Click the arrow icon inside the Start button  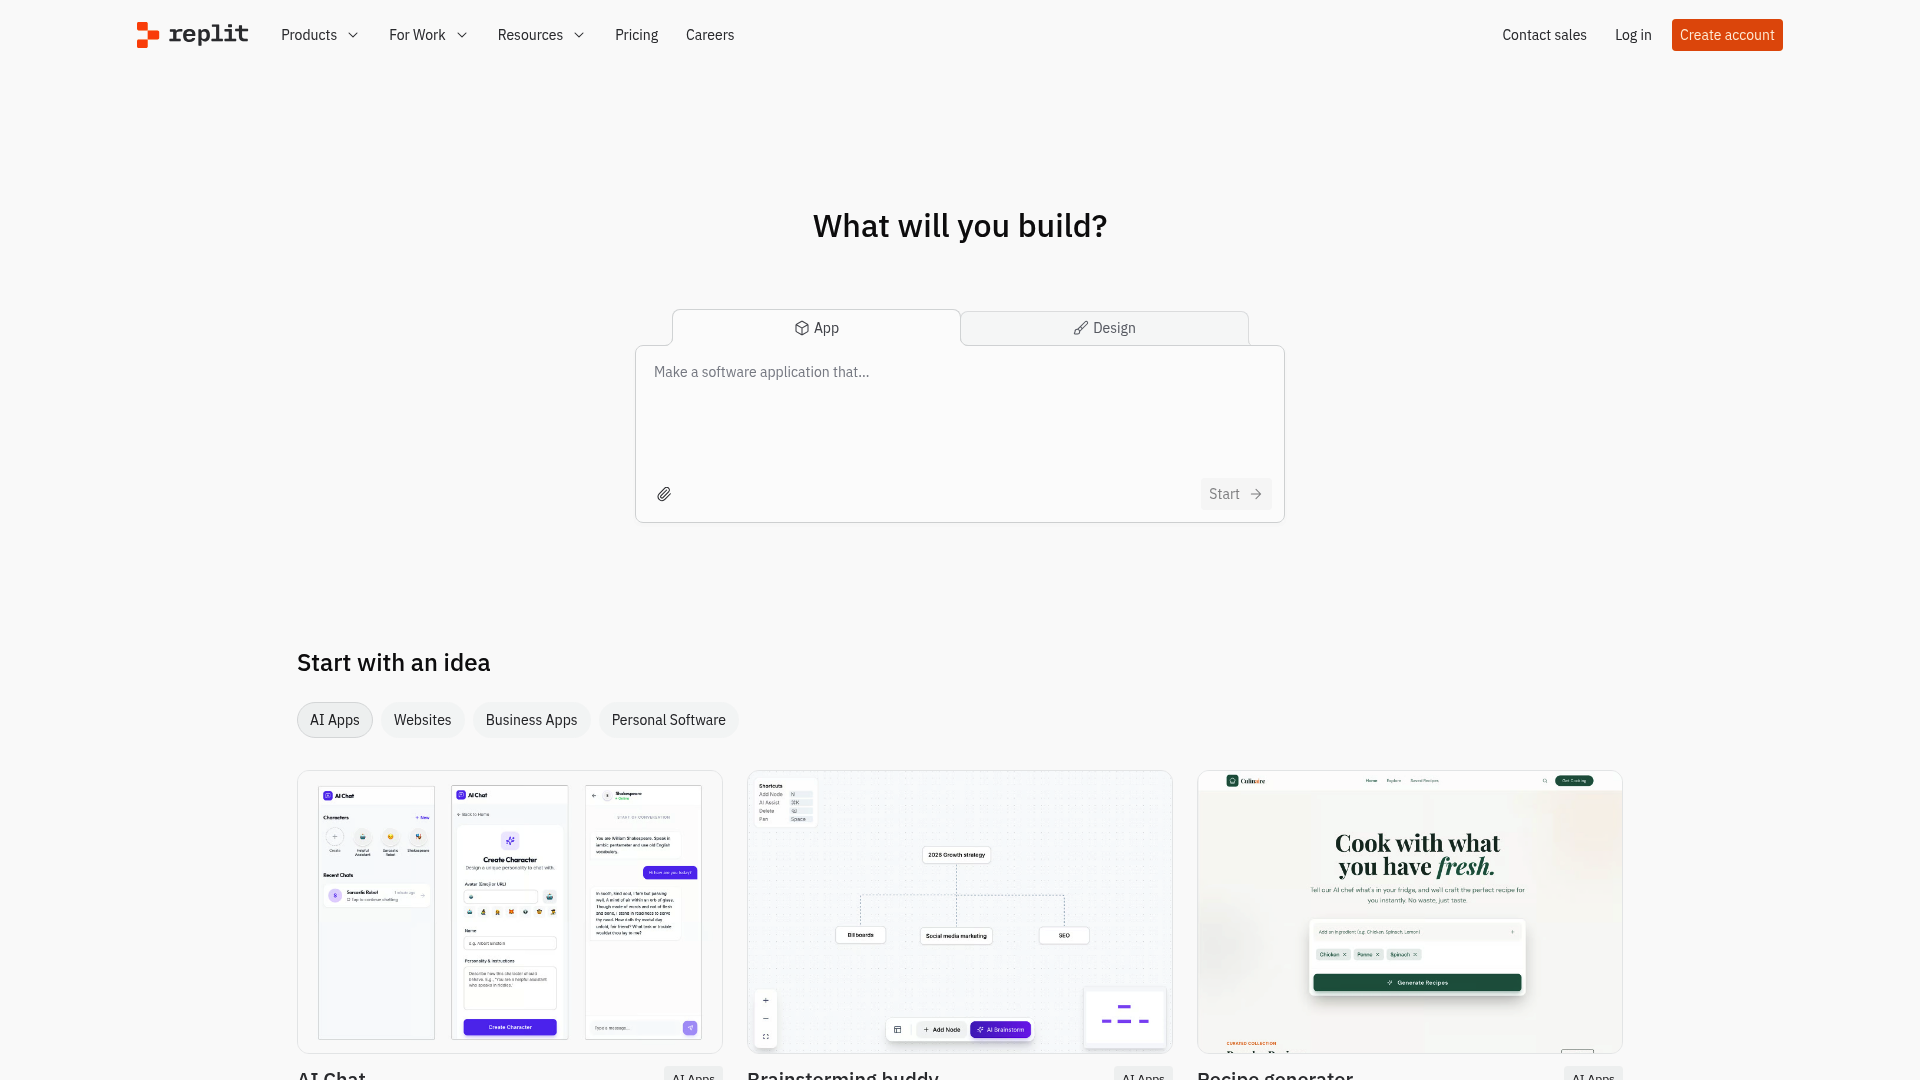(x=1255, y=494)
